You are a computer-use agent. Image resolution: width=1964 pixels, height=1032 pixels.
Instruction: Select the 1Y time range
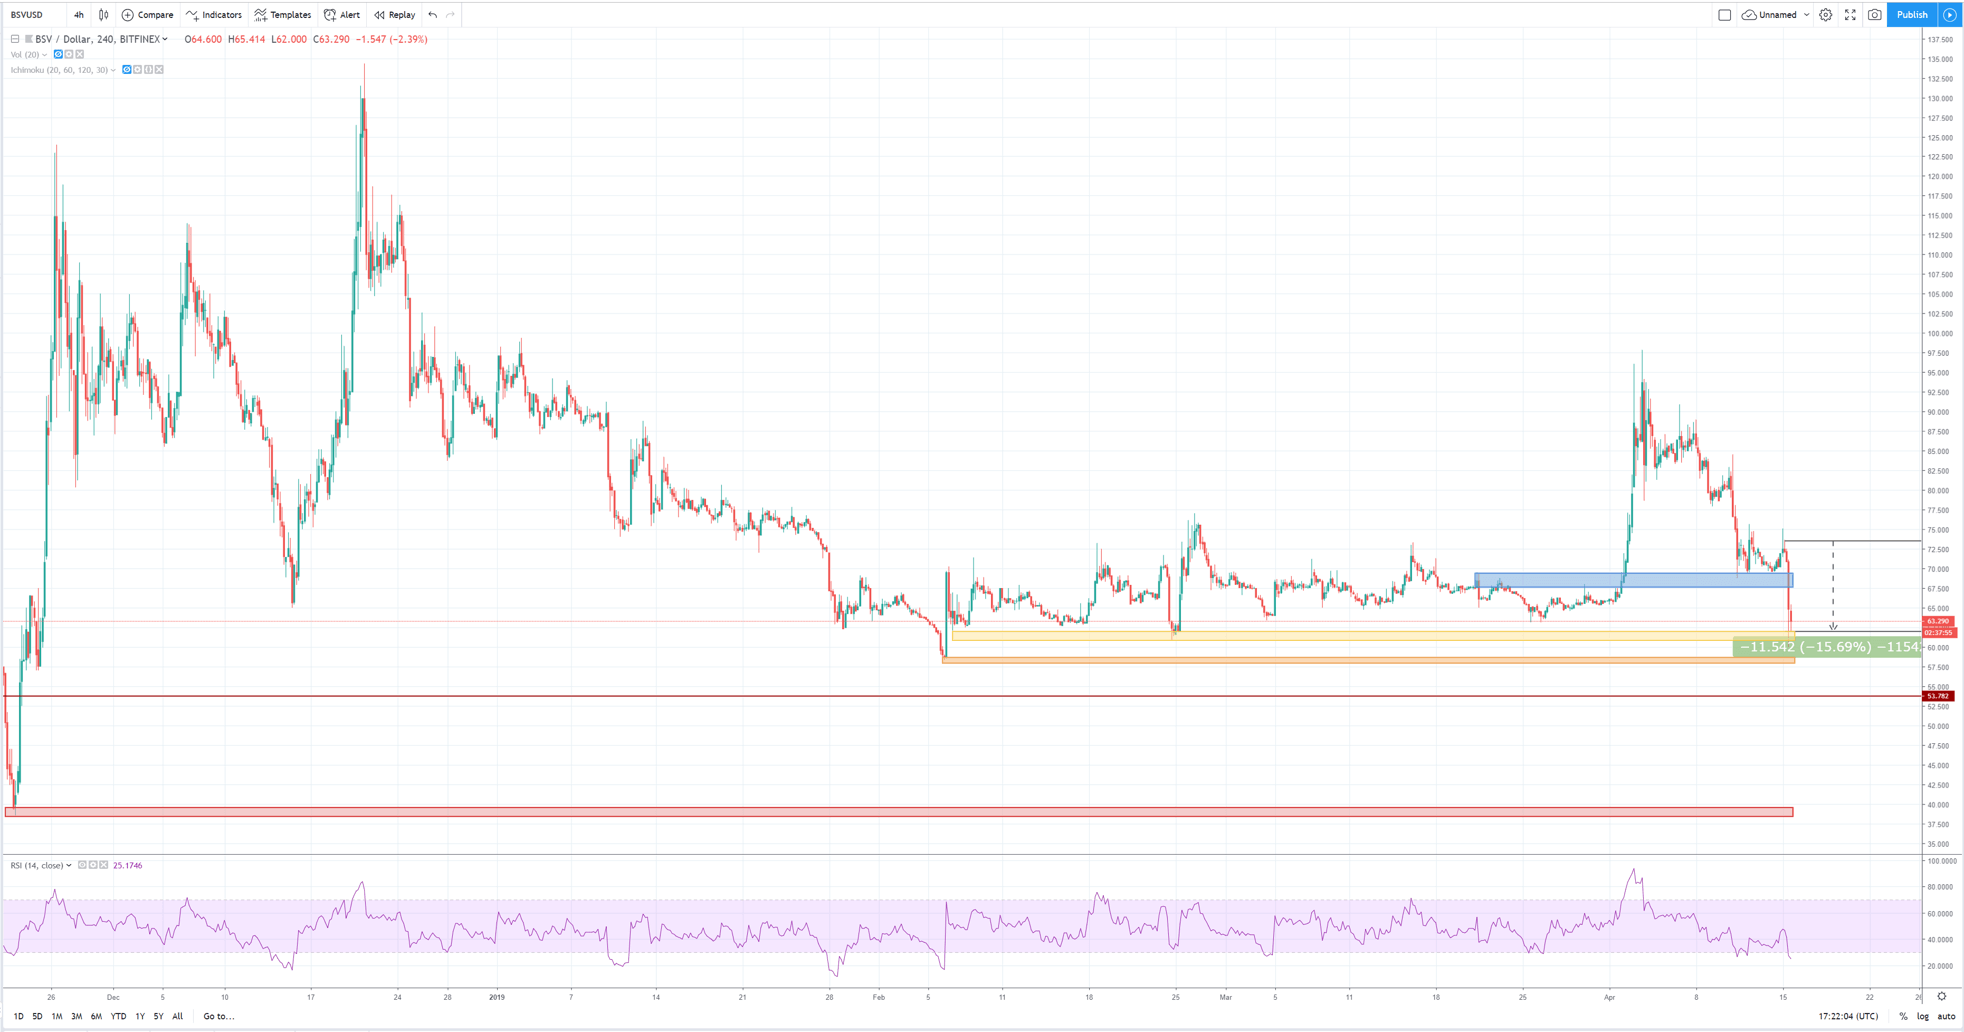pos(140,1016)
